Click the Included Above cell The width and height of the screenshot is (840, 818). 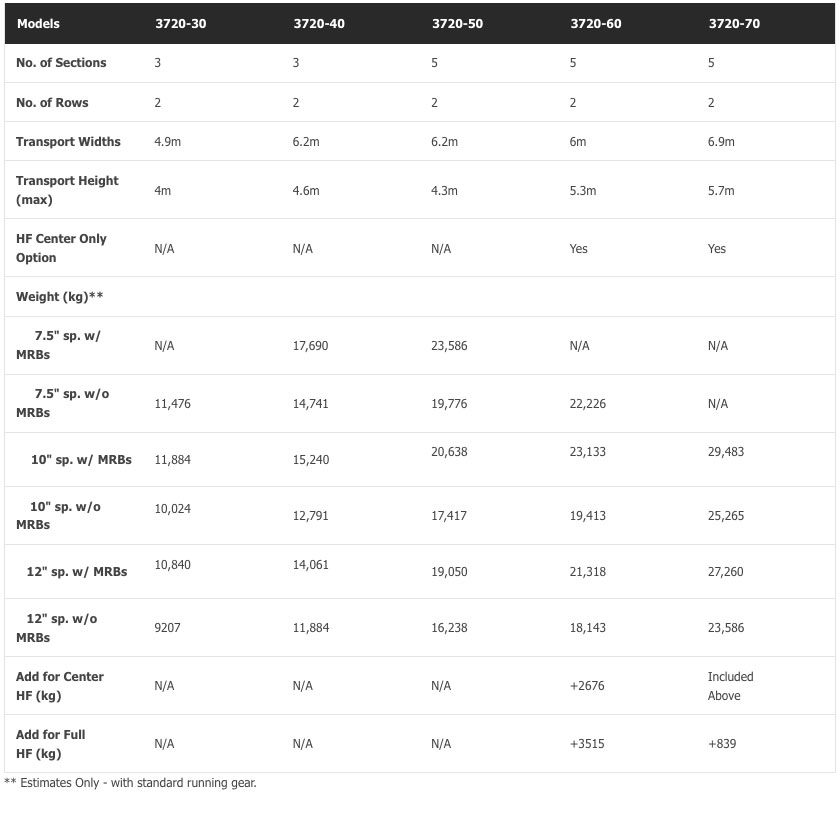point(730,686)
